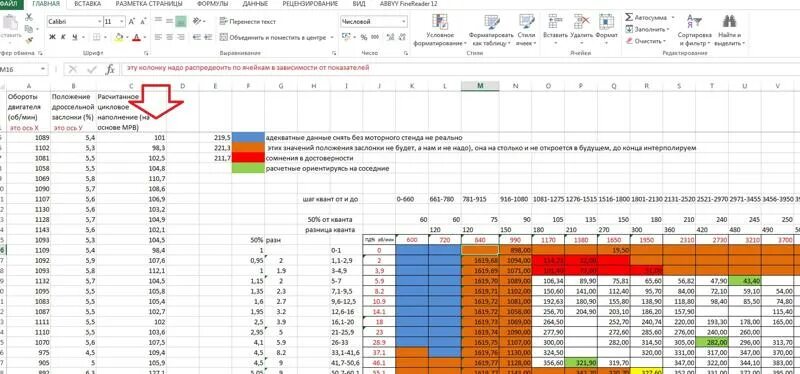Click the Copy icon in the clipboard group
Image resolution: width=800 pixels, height=374 pixels.
click(x=29, y=28)
